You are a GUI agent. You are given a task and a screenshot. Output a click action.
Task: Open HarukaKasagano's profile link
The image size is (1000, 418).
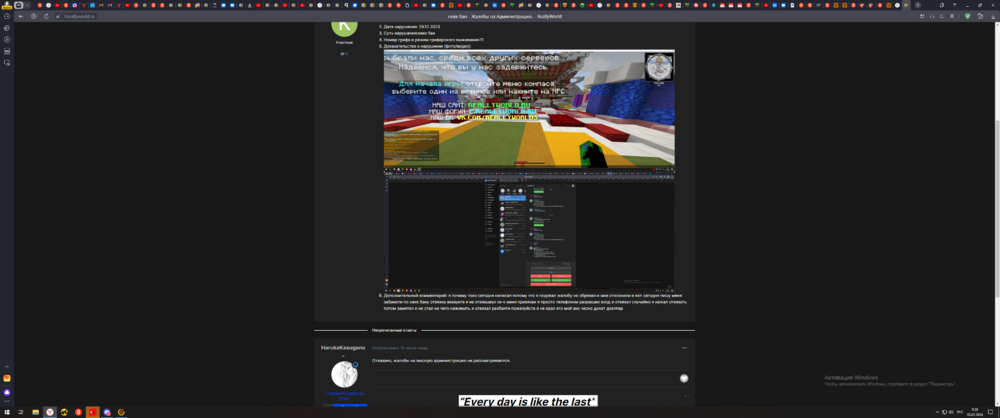(x=343, y=348)
